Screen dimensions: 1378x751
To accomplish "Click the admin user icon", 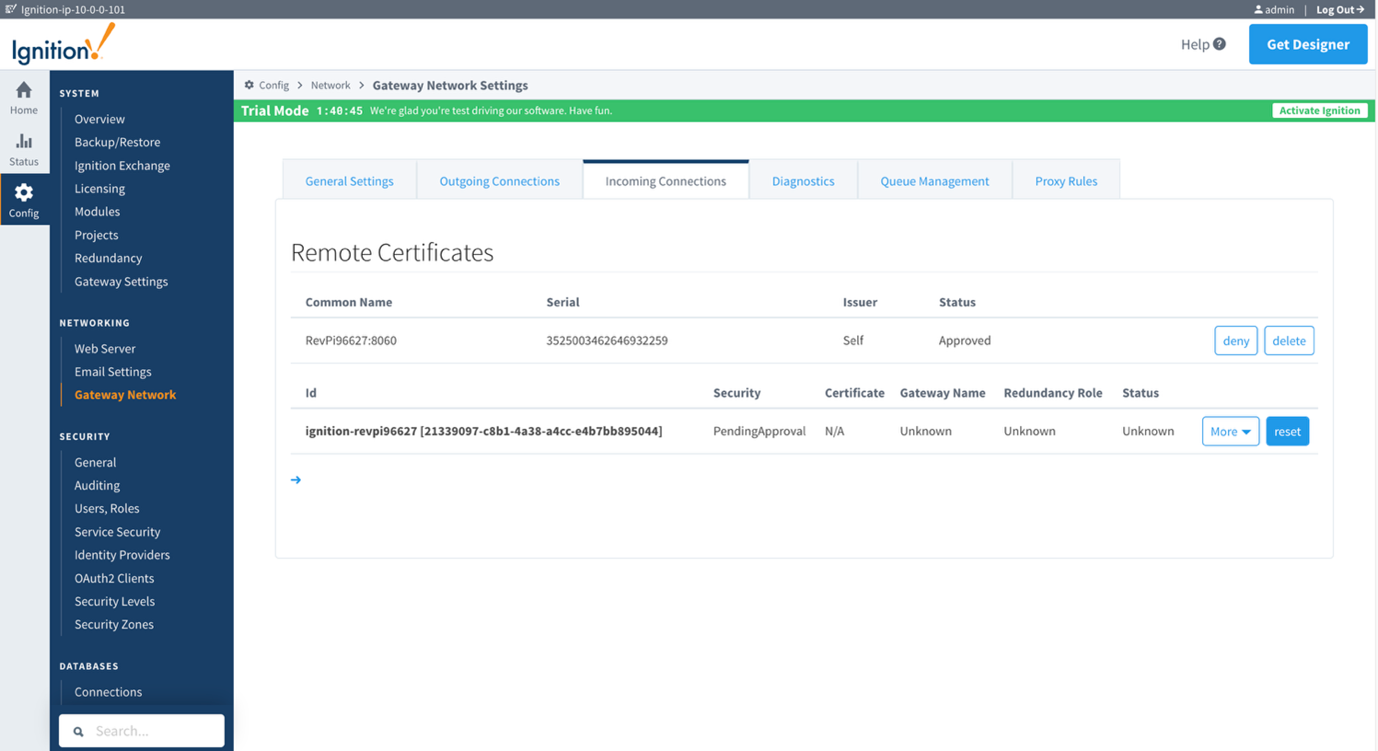I will [x=1258, y=10].
